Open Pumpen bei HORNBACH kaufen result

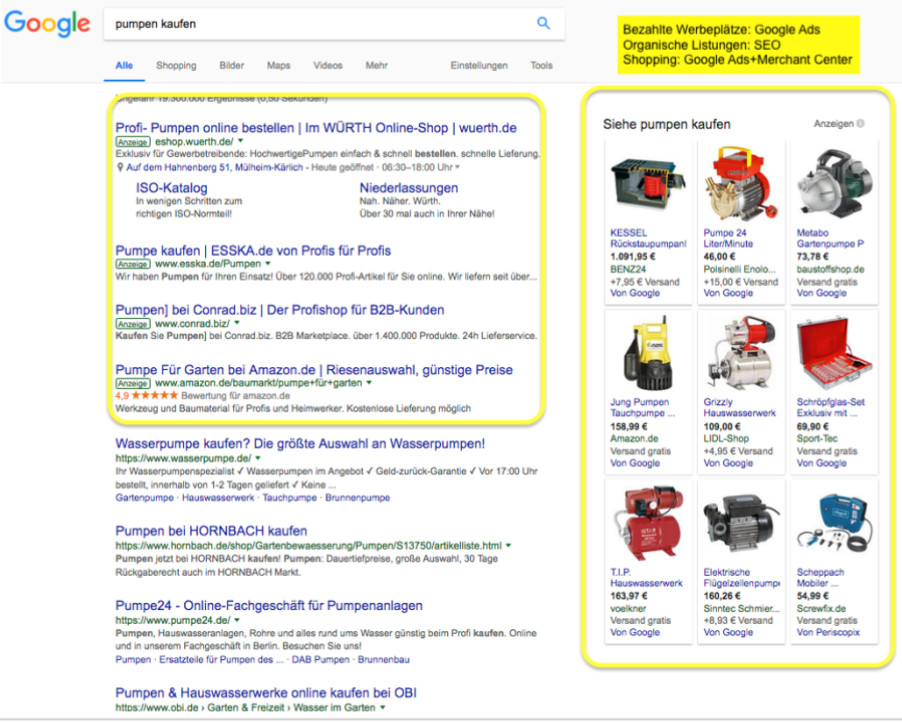point(211,531)
